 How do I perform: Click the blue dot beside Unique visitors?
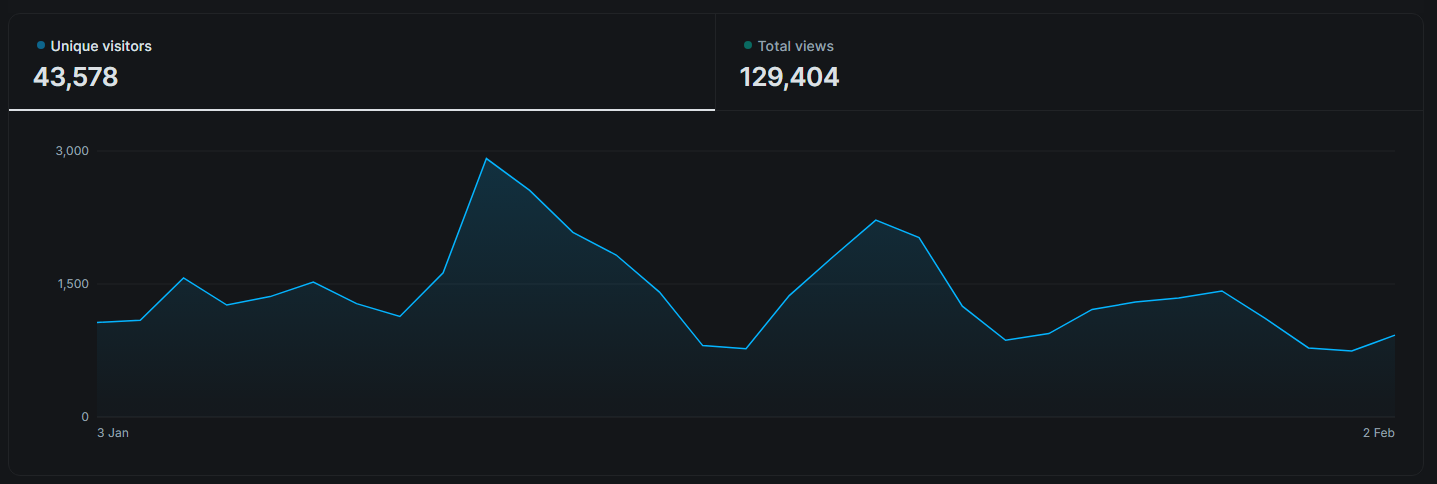[x=41, y=45]
